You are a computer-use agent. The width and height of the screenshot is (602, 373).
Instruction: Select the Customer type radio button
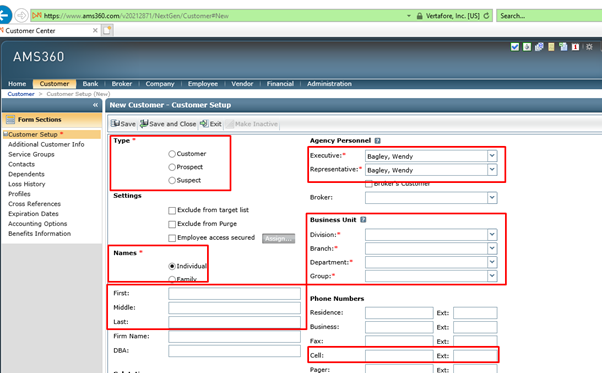[172, 154]
